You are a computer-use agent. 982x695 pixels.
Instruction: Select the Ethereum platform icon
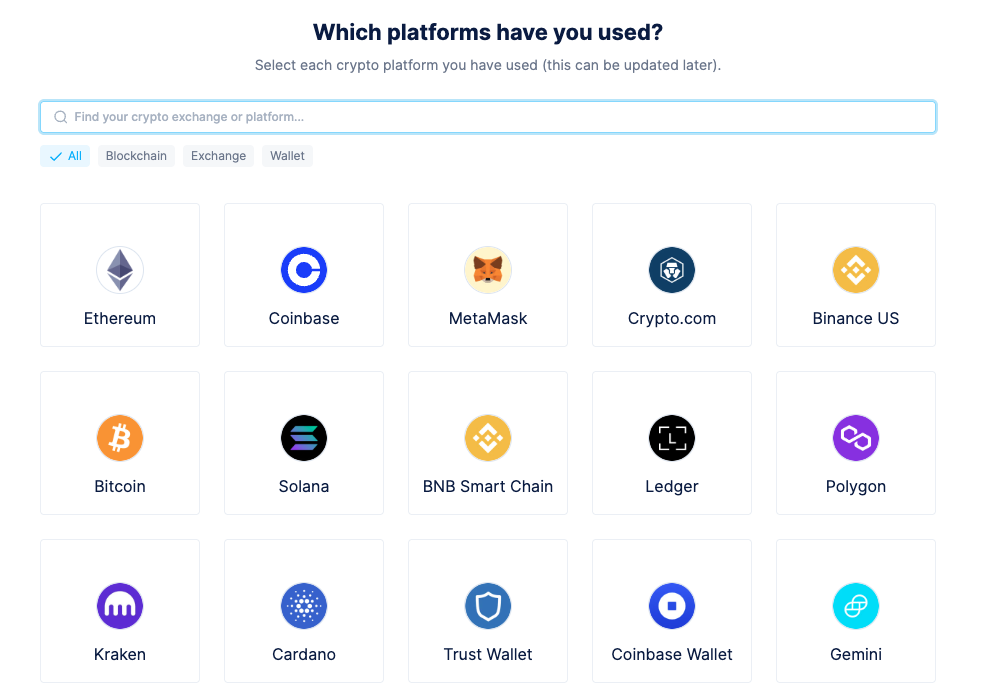pos(120,270)
